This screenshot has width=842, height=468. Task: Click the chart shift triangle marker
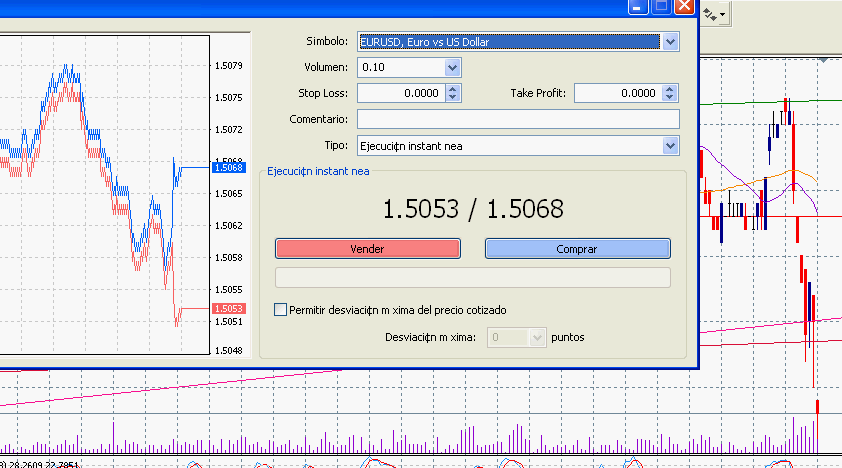click(x=823, y=61)
